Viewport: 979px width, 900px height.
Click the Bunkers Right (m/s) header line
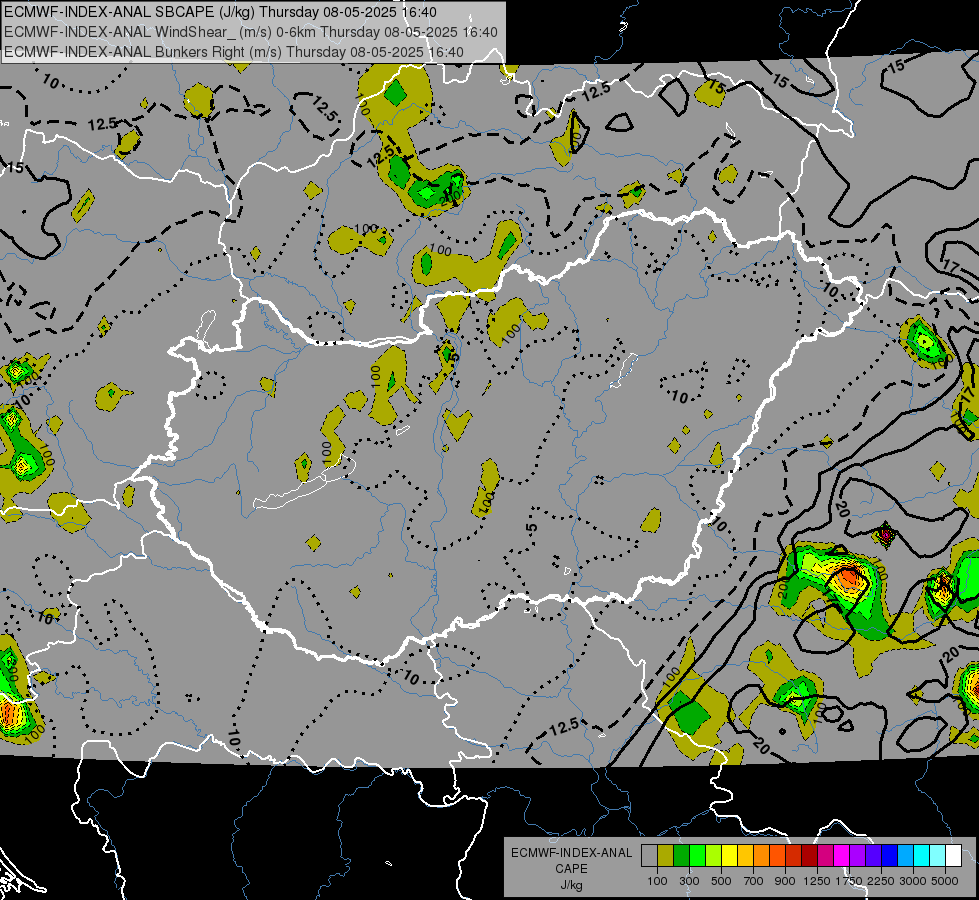click(x=234, y=52)
